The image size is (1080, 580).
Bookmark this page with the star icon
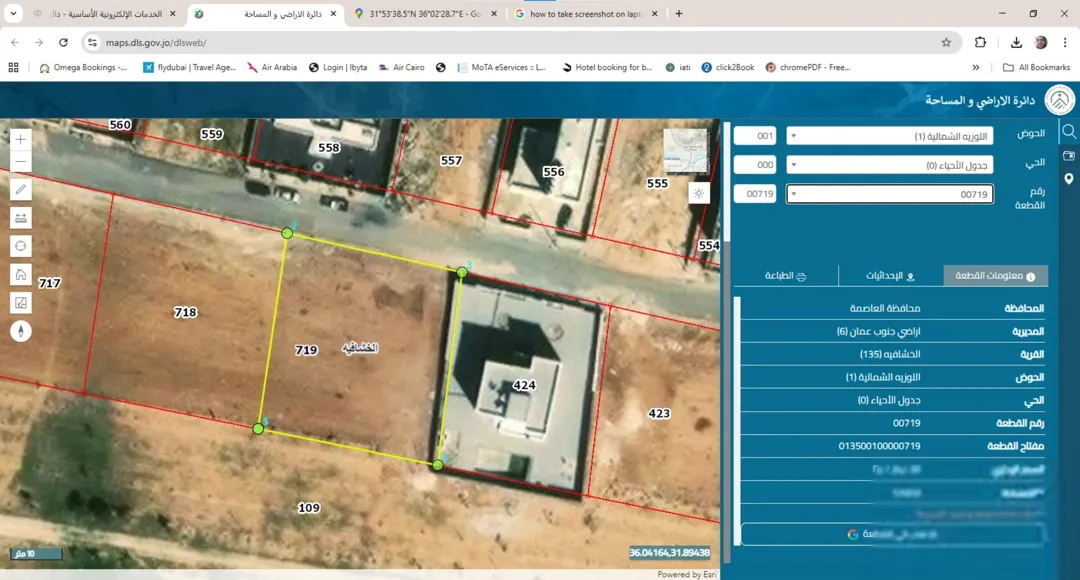[946, 43]
